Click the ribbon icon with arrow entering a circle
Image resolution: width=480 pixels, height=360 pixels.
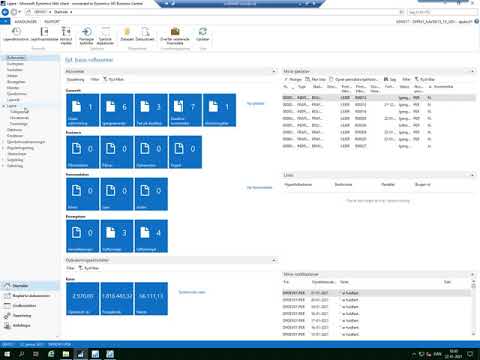pos(86,32)
